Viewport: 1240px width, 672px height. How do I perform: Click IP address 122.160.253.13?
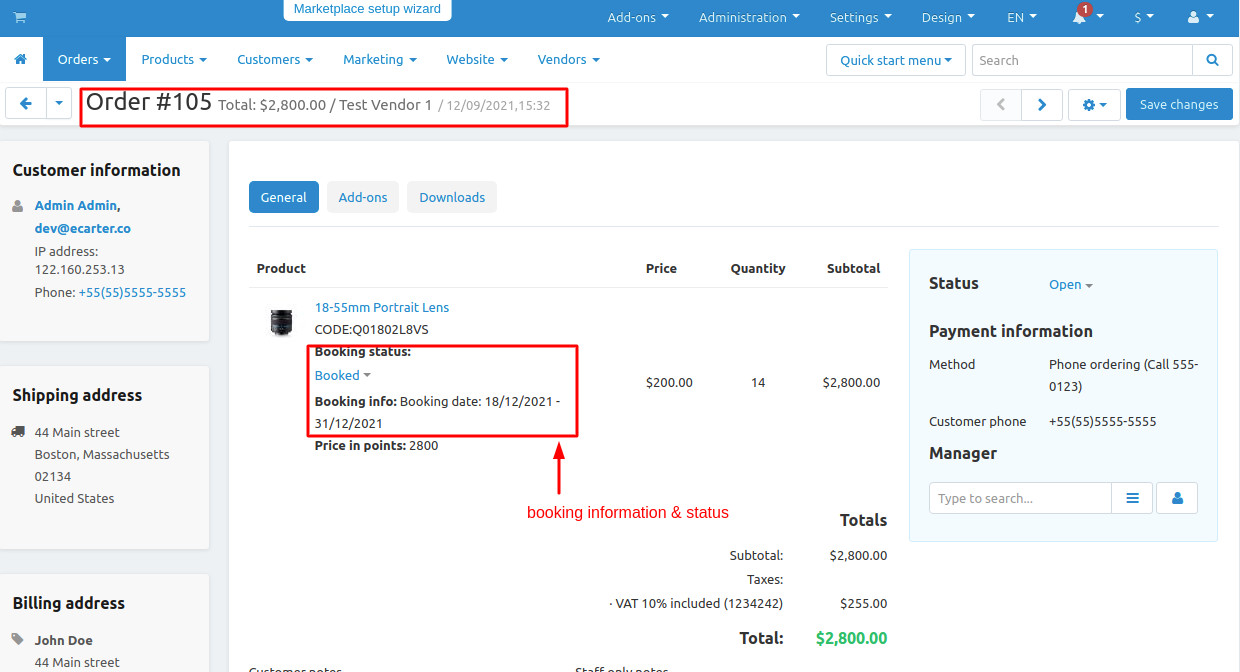(80, 270)
